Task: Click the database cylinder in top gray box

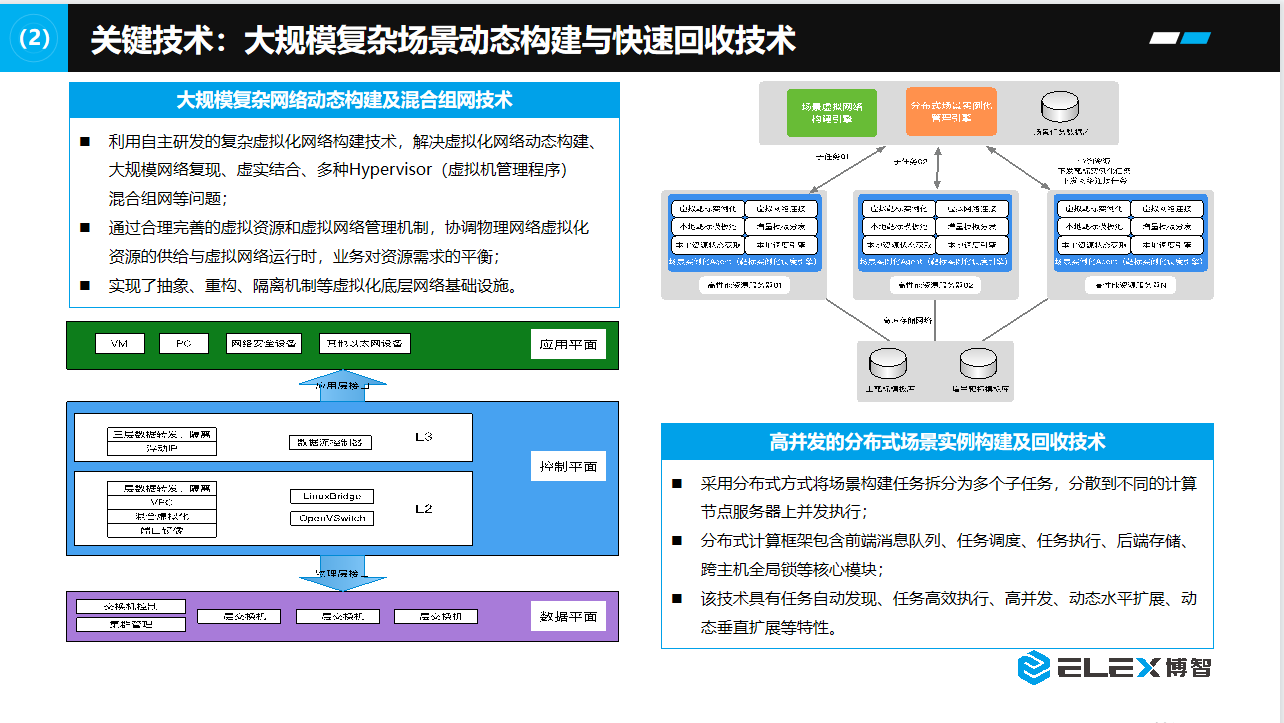Action: click(1059, 105)
